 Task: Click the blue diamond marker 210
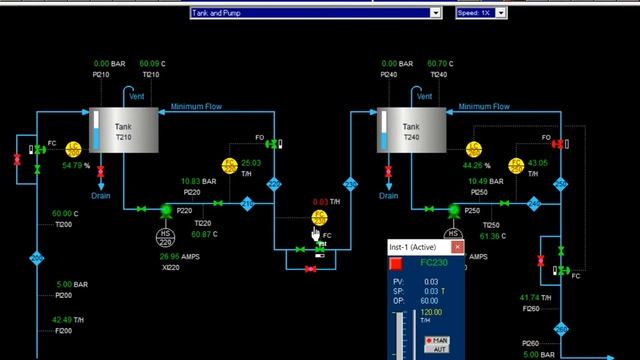pyautogui.click(x=247, y=203)
